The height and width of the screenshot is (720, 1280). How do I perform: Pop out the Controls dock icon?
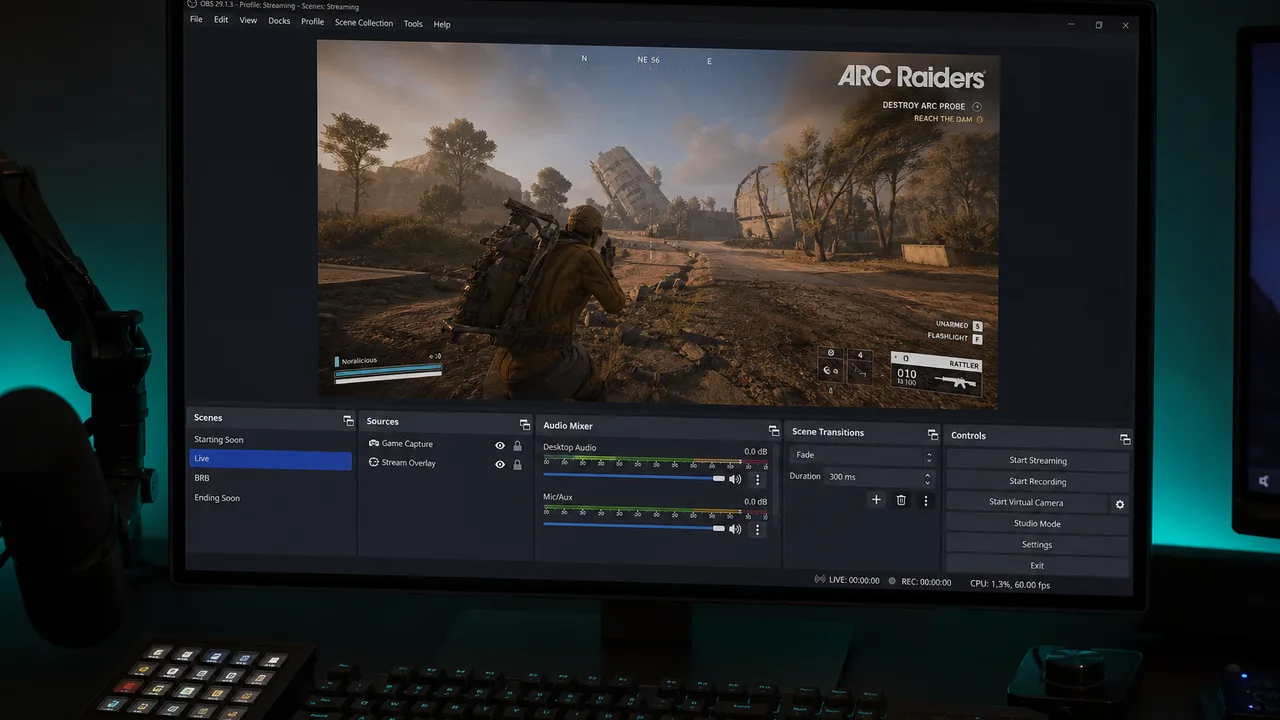pos(1125,440)
